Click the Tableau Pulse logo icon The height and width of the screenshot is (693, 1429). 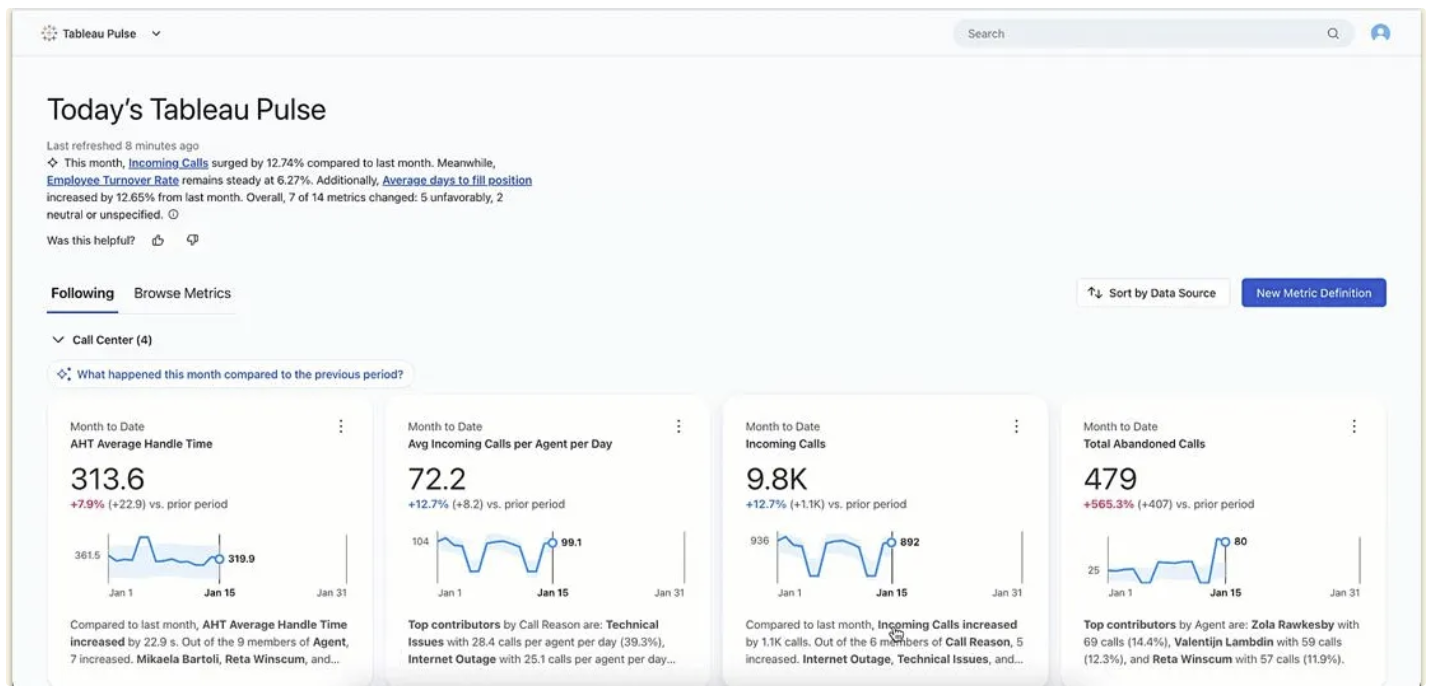[x=49, y=33]
